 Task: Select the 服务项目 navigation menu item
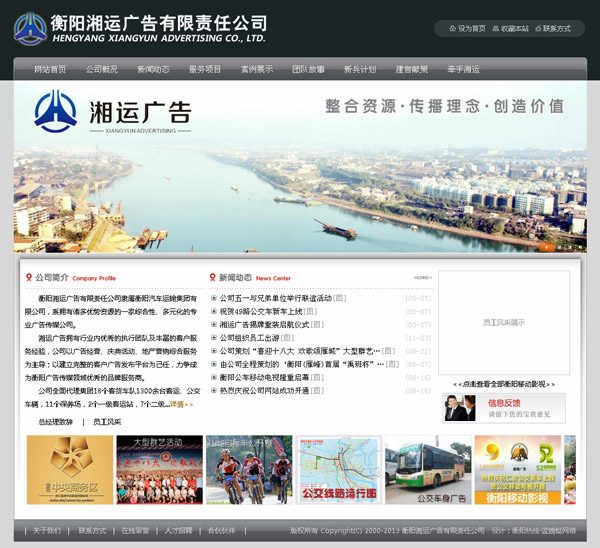(x=205, y=70)
